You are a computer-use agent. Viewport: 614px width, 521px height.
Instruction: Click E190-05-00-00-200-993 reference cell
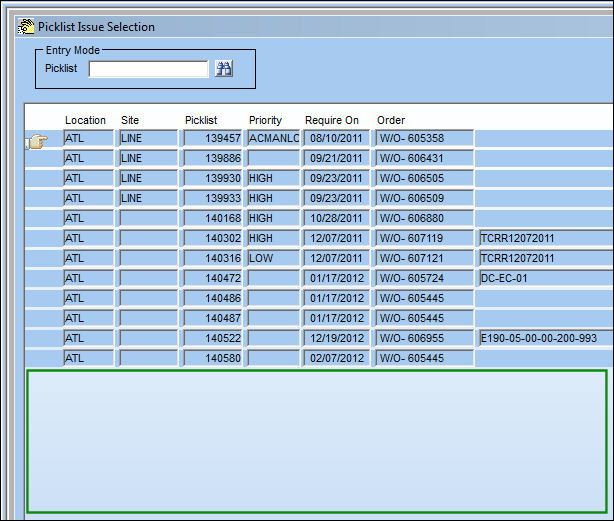[x=546, y=338]
